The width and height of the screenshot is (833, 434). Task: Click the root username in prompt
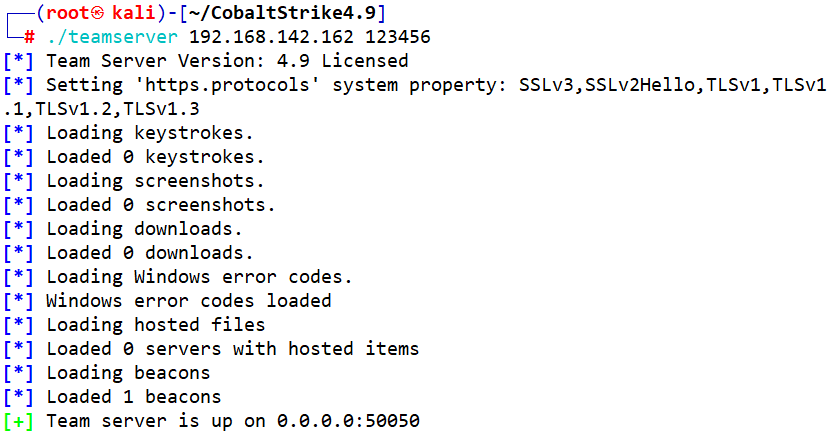[x=67, y=13]
